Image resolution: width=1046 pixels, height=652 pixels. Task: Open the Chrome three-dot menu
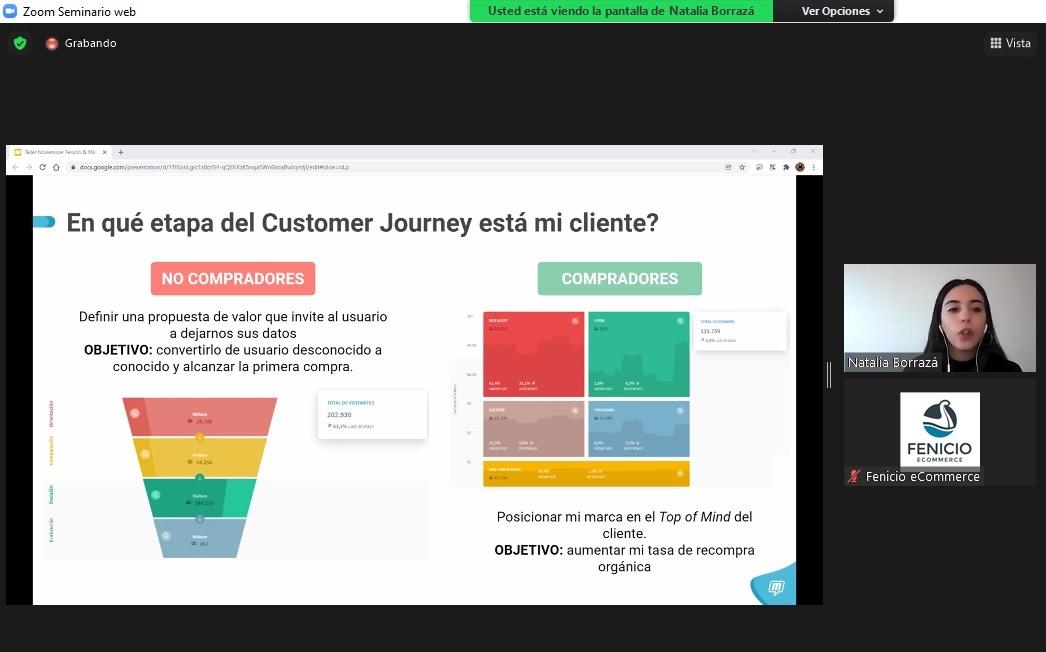[x=814, y=167]
